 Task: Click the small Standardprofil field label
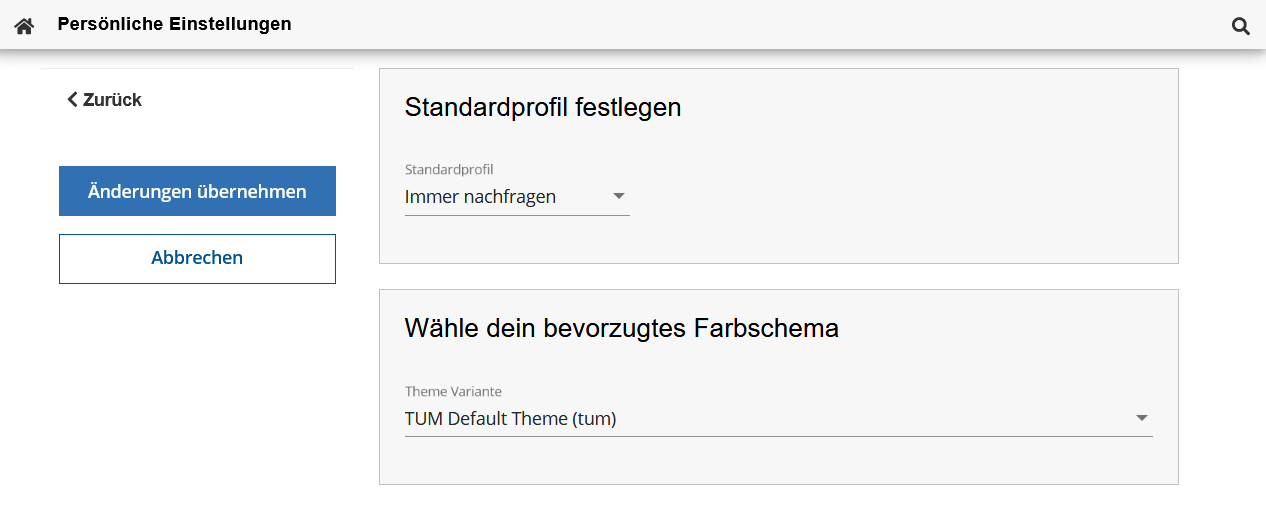[449, 169]
